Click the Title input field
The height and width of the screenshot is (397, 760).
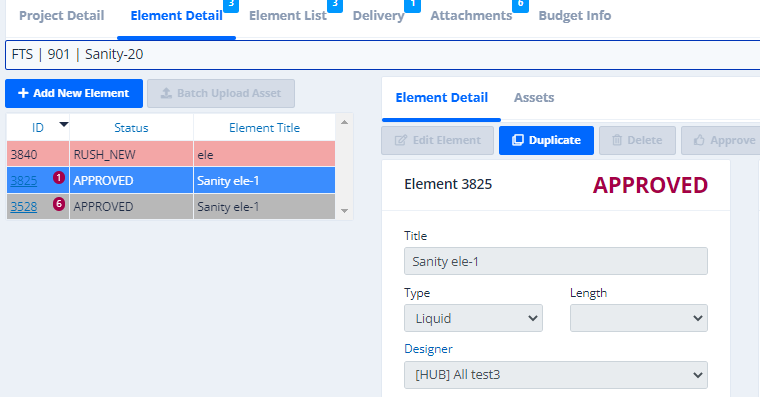point(555,261)
